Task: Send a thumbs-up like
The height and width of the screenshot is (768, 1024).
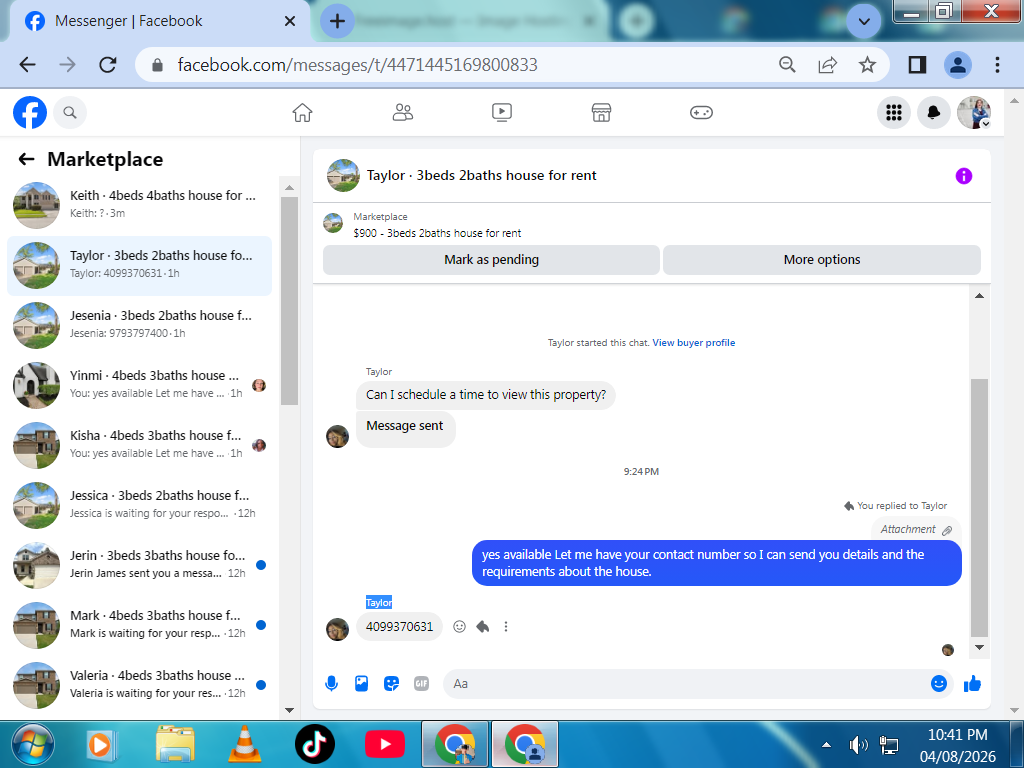Action: (x=972, y=684)
